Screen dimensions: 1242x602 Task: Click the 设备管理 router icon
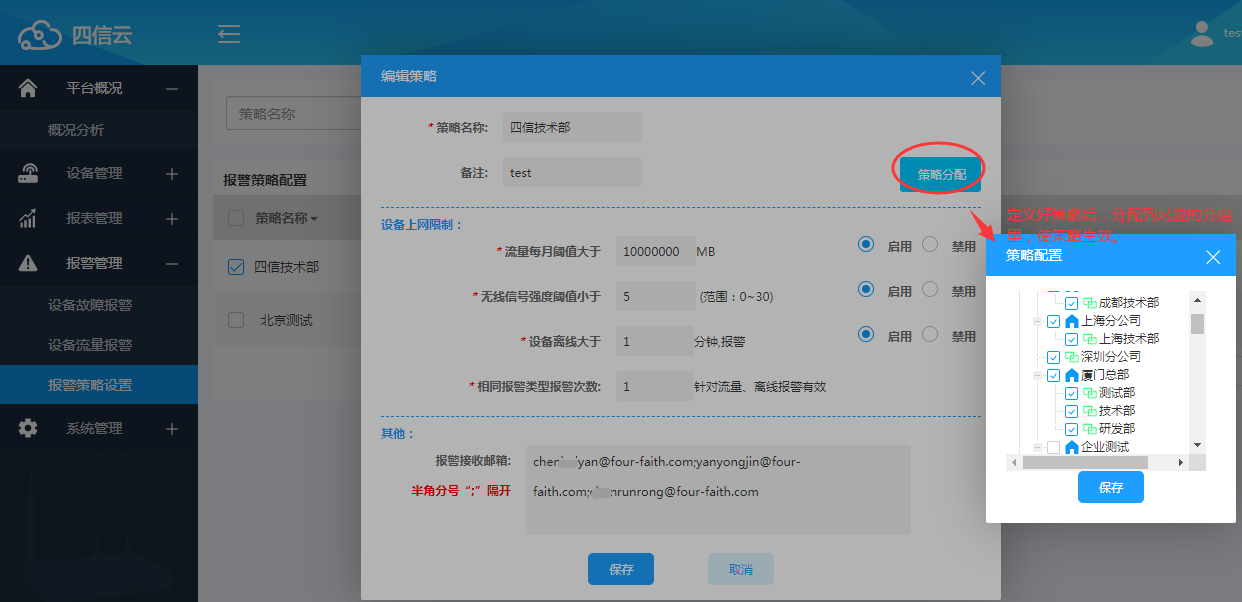pos(28,173)
